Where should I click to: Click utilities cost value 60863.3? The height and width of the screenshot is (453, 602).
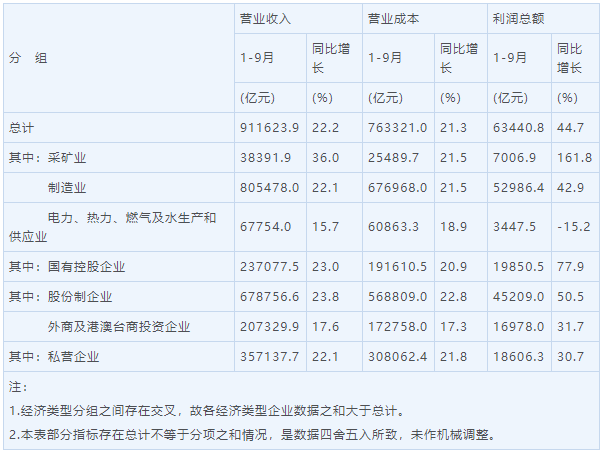pyautogui.click(x=394, y=226)
